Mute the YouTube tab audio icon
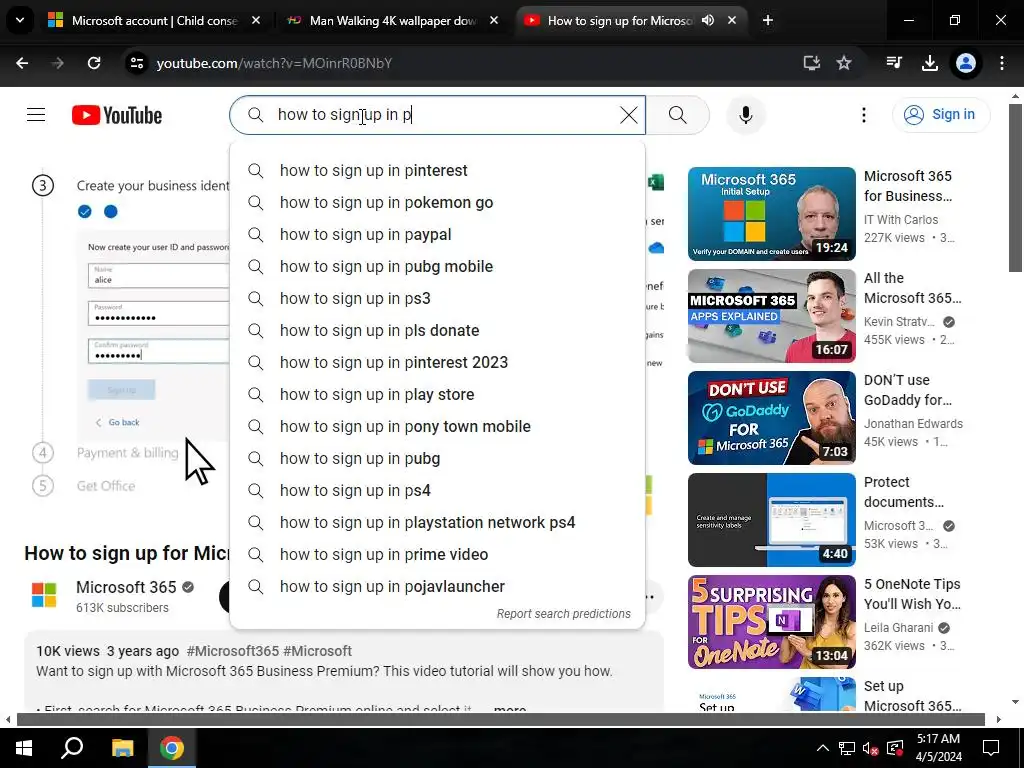The width and height of the screenshot is (1024, 768). pos(708,20)
